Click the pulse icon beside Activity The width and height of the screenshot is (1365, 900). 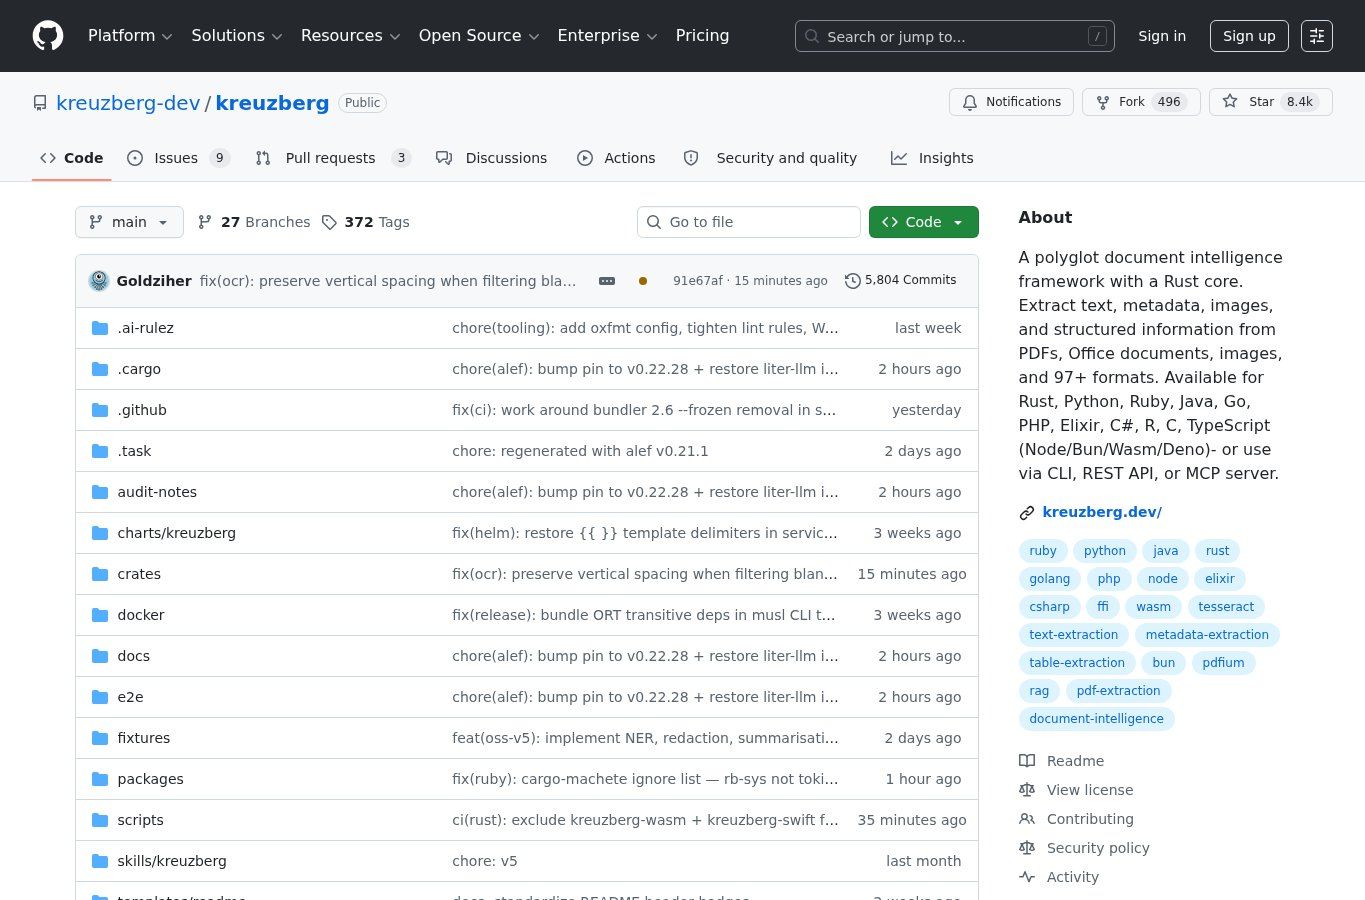point(1027,877)
